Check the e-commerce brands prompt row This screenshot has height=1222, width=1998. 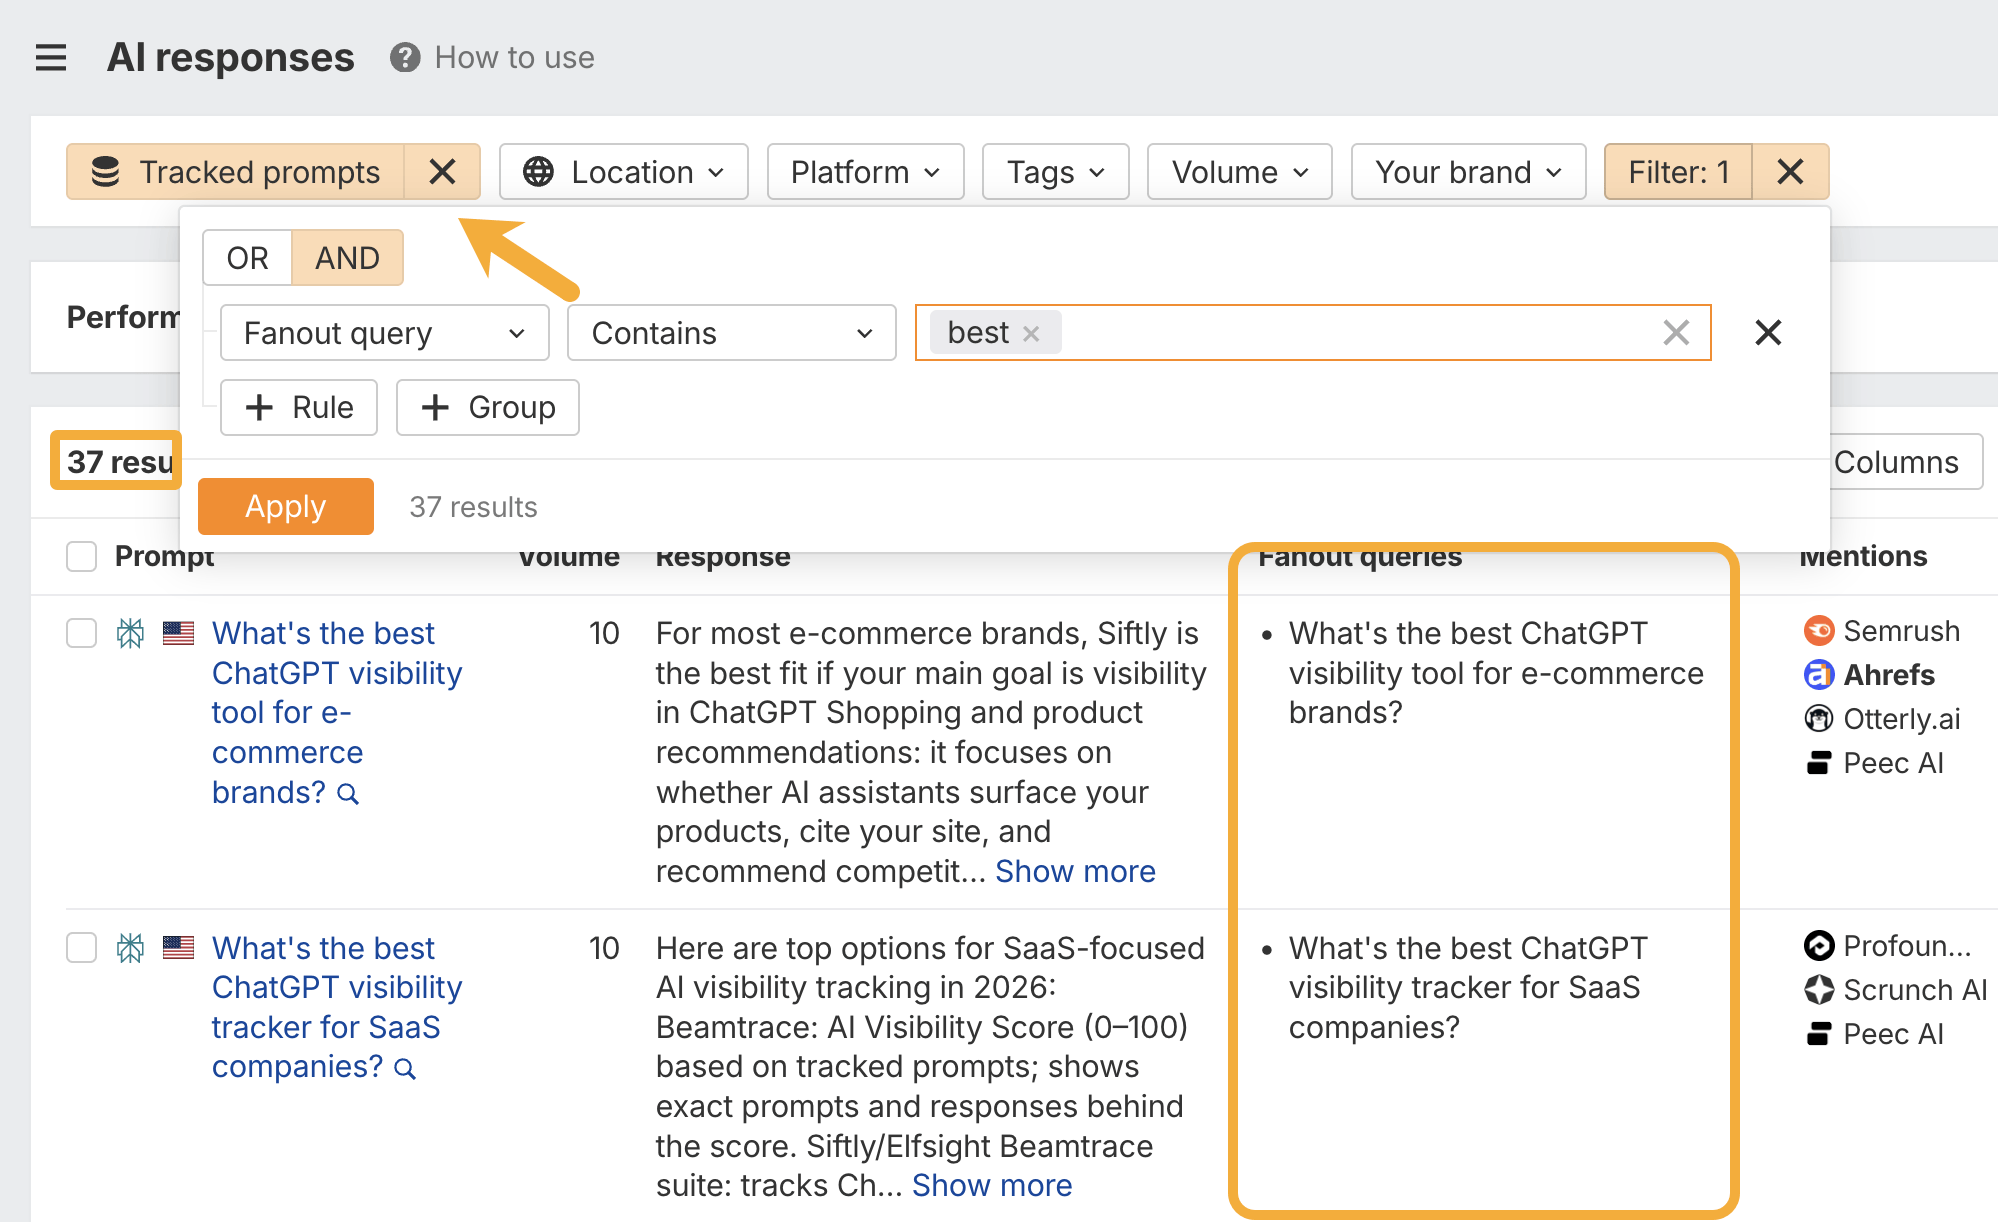(x=81, y=633)
